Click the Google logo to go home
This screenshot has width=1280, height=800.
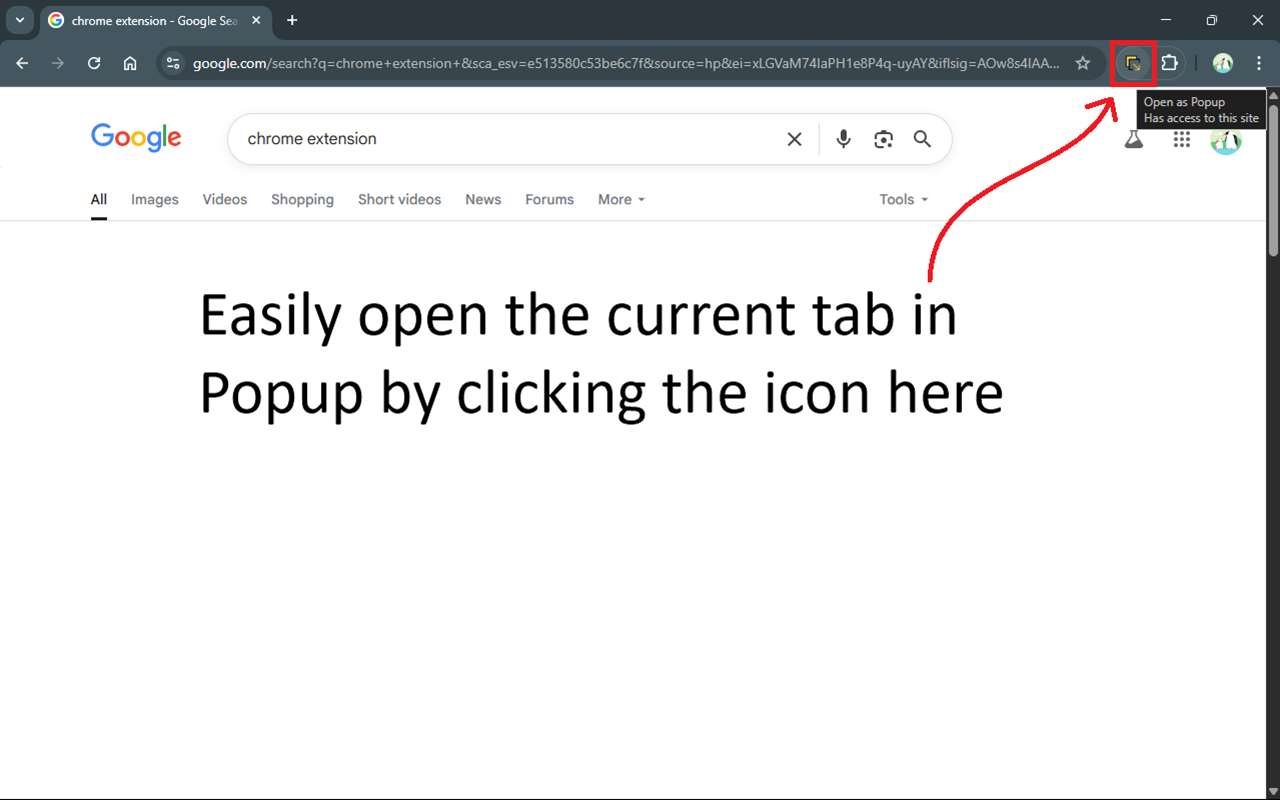coord(136,138)
